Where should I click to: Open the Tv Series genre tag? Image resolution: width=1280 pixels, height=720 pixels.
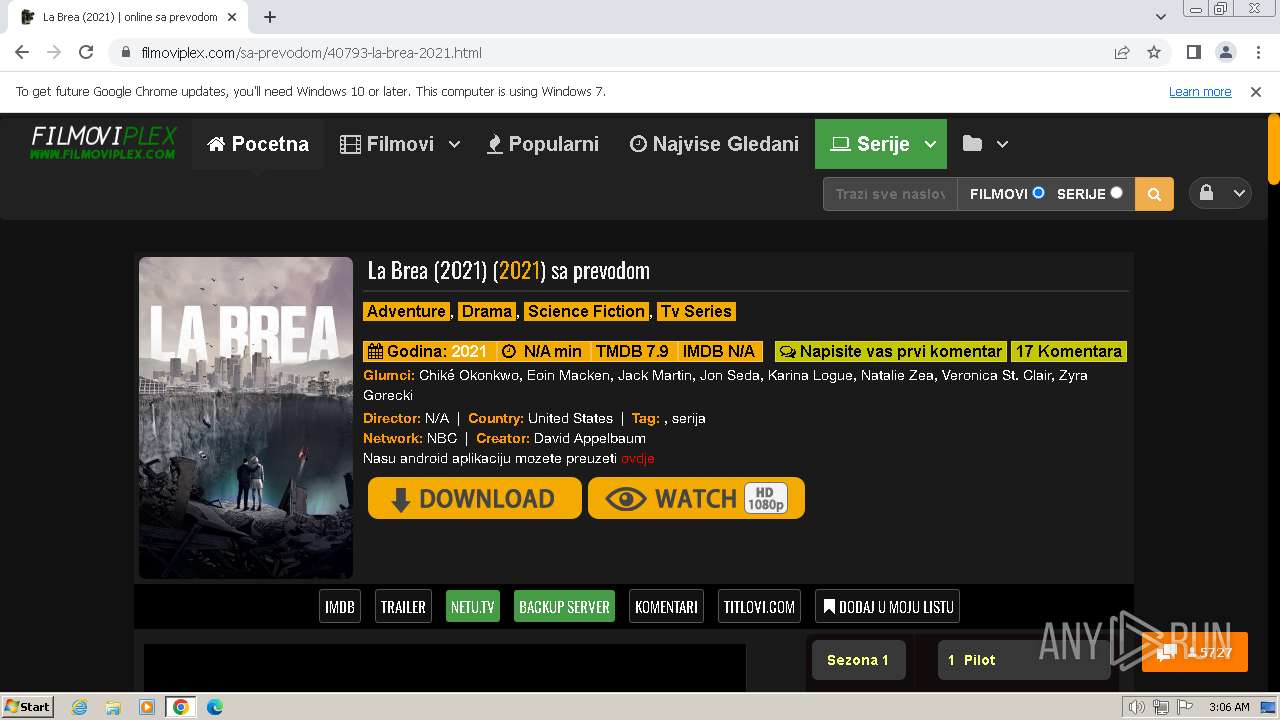(x=695, y=311)
